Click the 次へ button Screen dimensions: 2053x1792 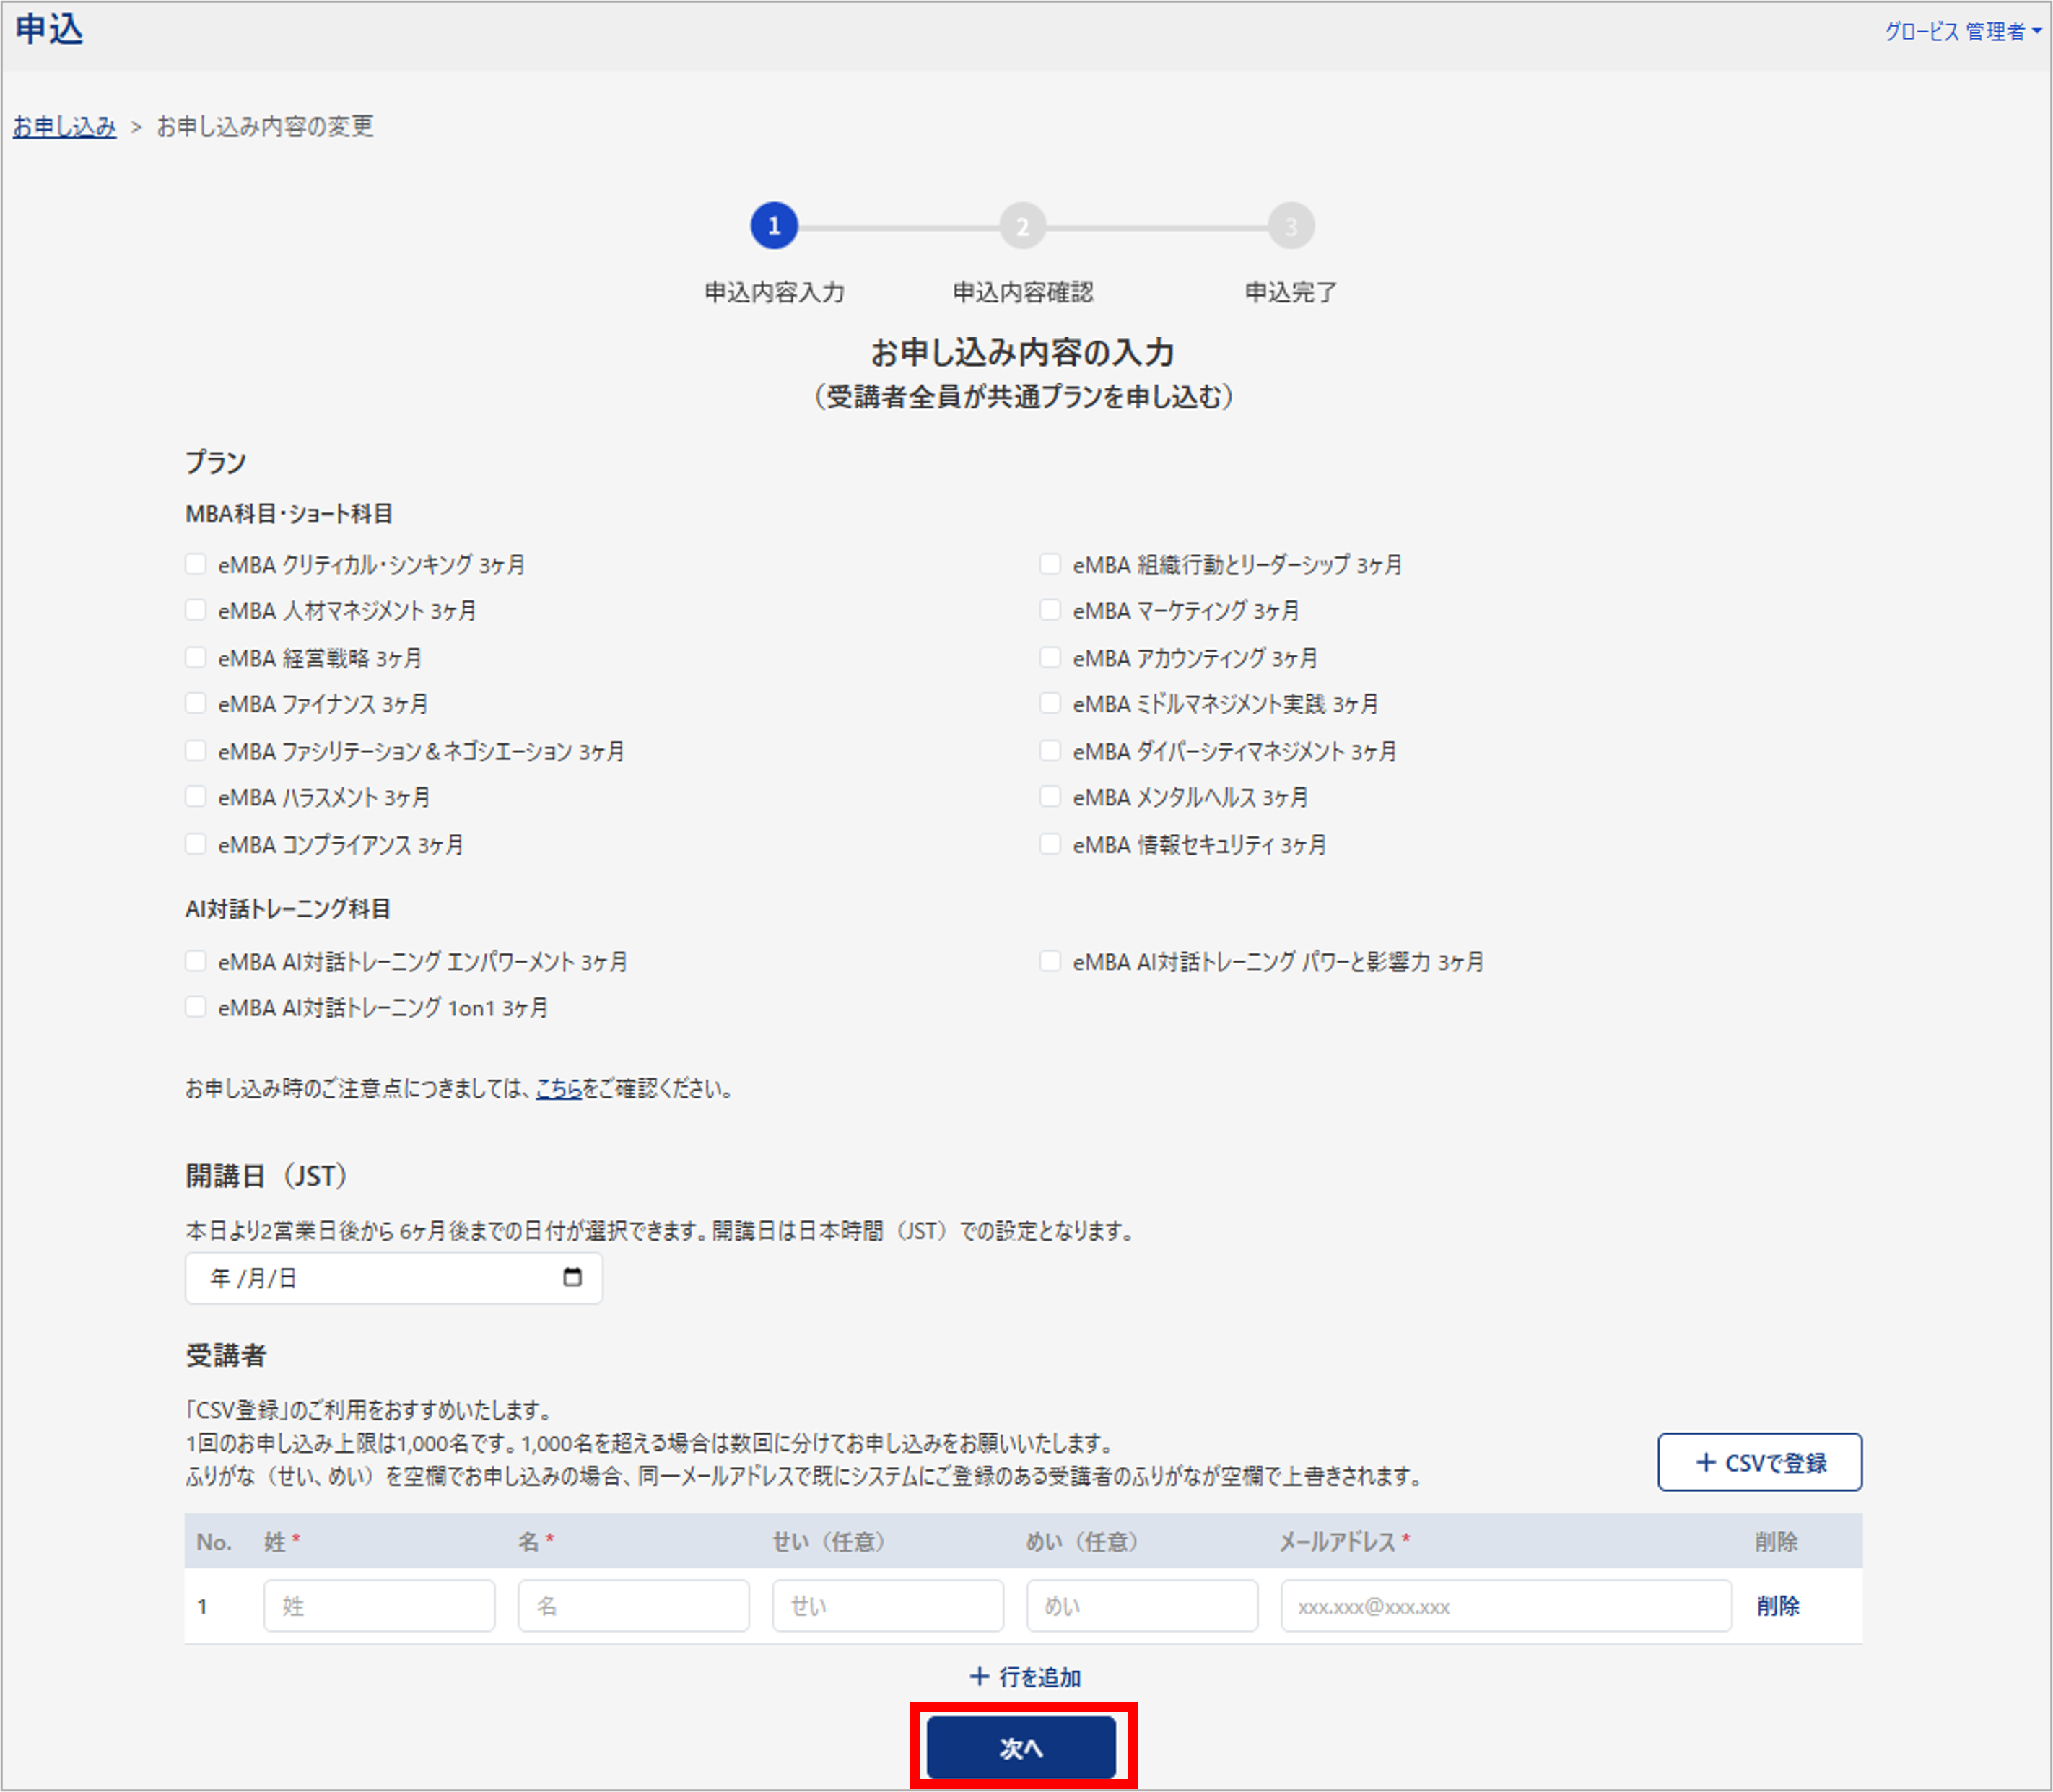pyautogui.click(x=1022, y=1748)
